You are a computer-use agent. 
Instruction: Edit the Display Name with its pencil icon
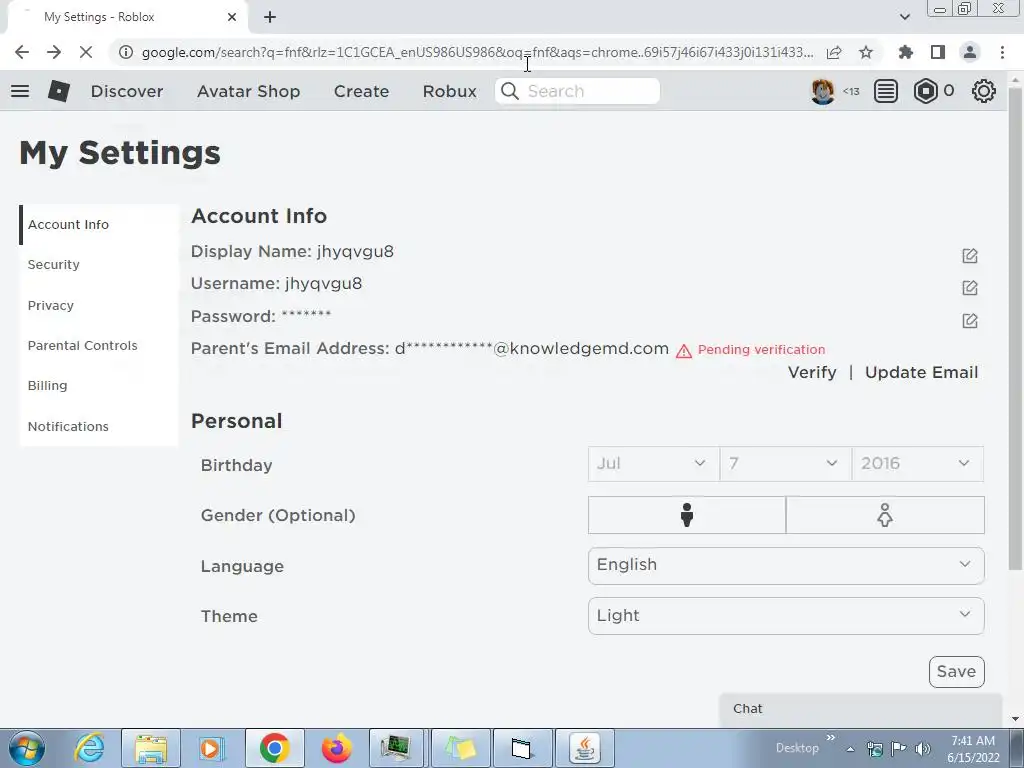[x=970, y=255]
